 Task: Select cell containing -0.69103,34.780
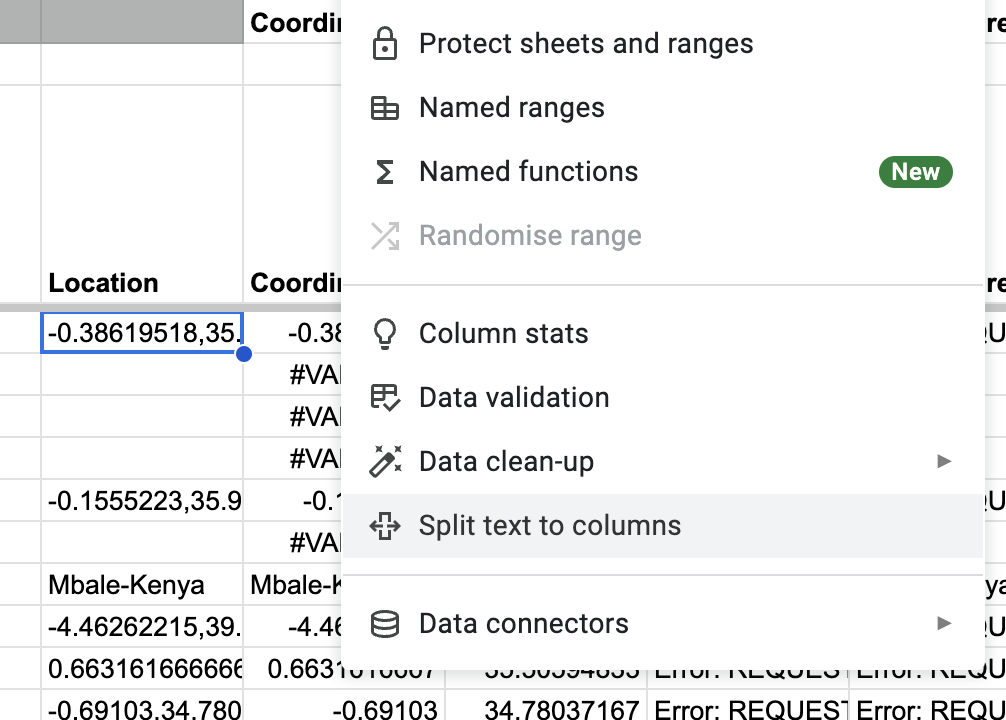[x=142, y=705]
